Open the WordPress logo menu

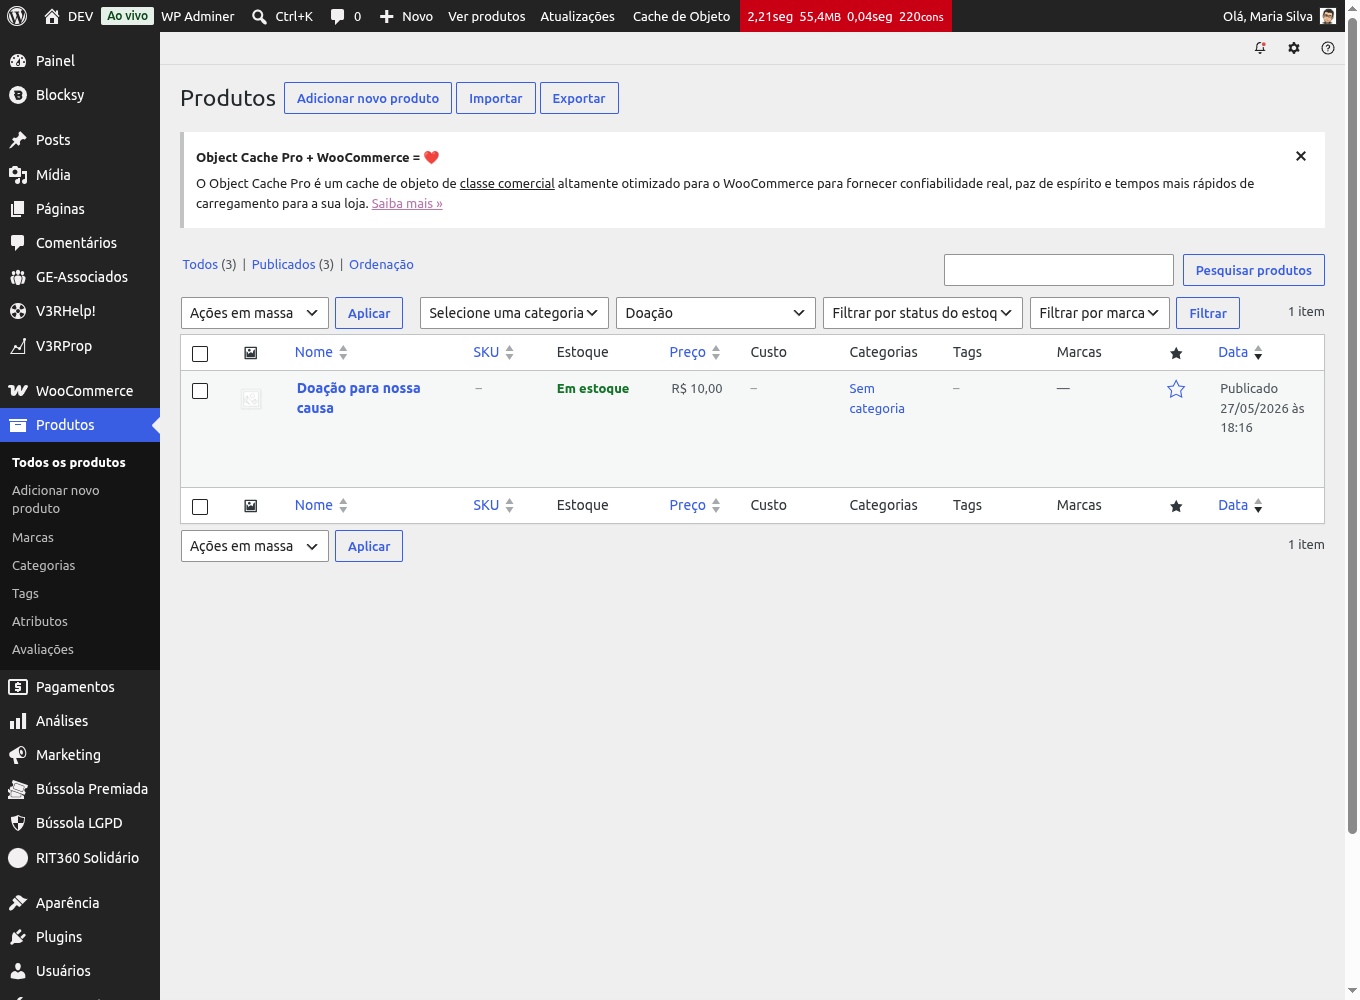[17, 16]
